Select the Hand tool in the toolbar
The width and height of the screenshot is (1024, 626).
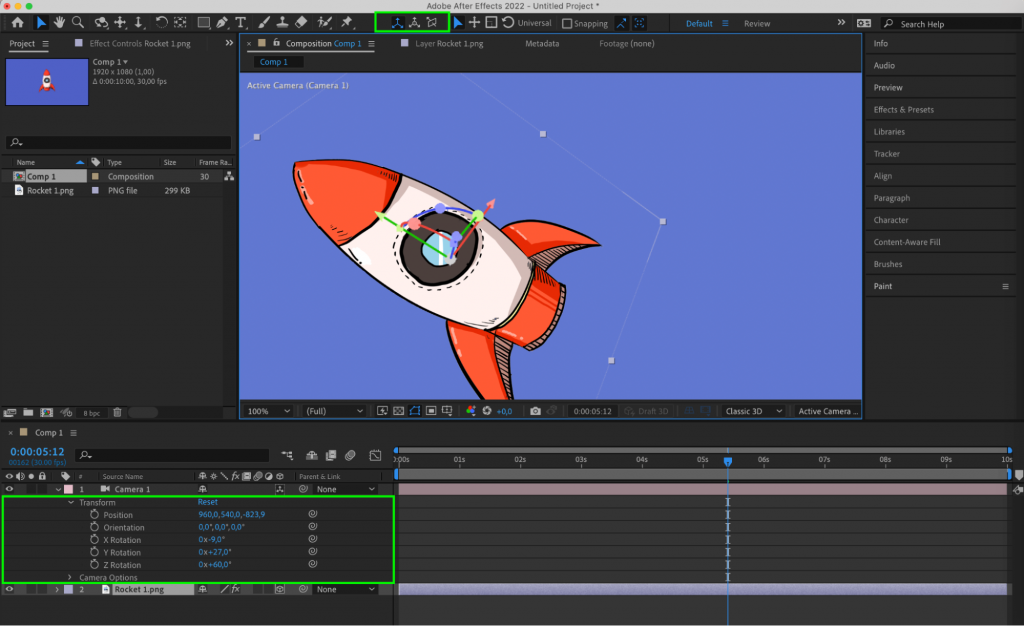point(60,20)
